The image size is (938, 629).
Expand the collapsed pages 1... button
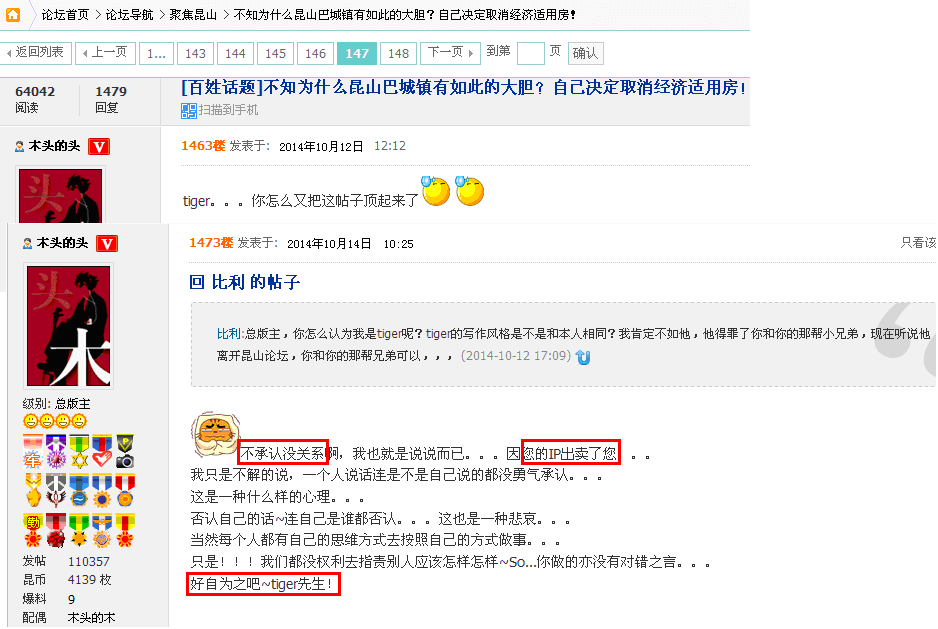coord(157,54)
